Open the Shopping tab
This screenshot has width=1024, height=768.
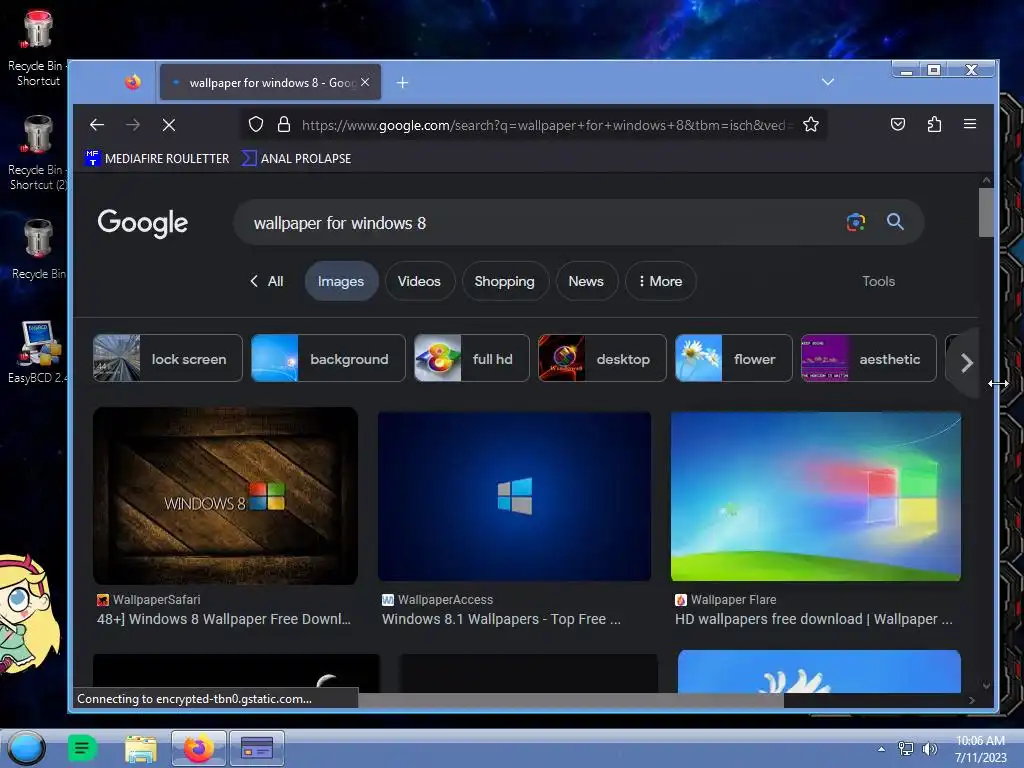tap(505, 281)
